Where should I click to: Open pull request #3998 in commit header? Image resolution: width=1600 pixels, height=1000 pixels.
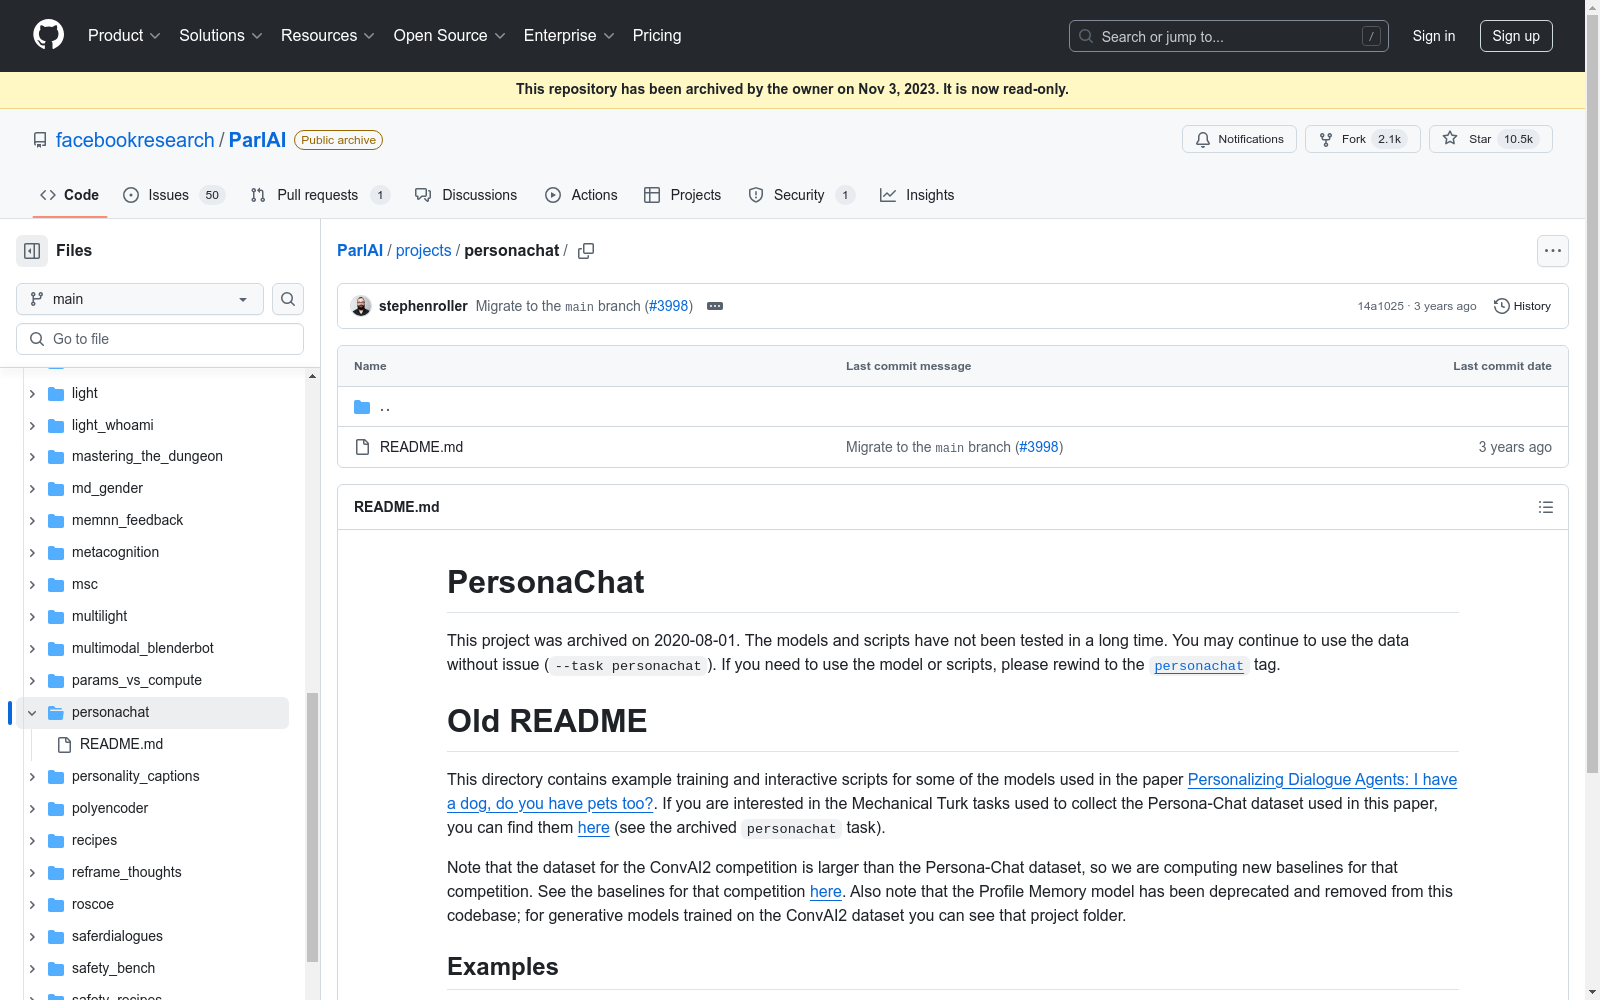point(669,306)
